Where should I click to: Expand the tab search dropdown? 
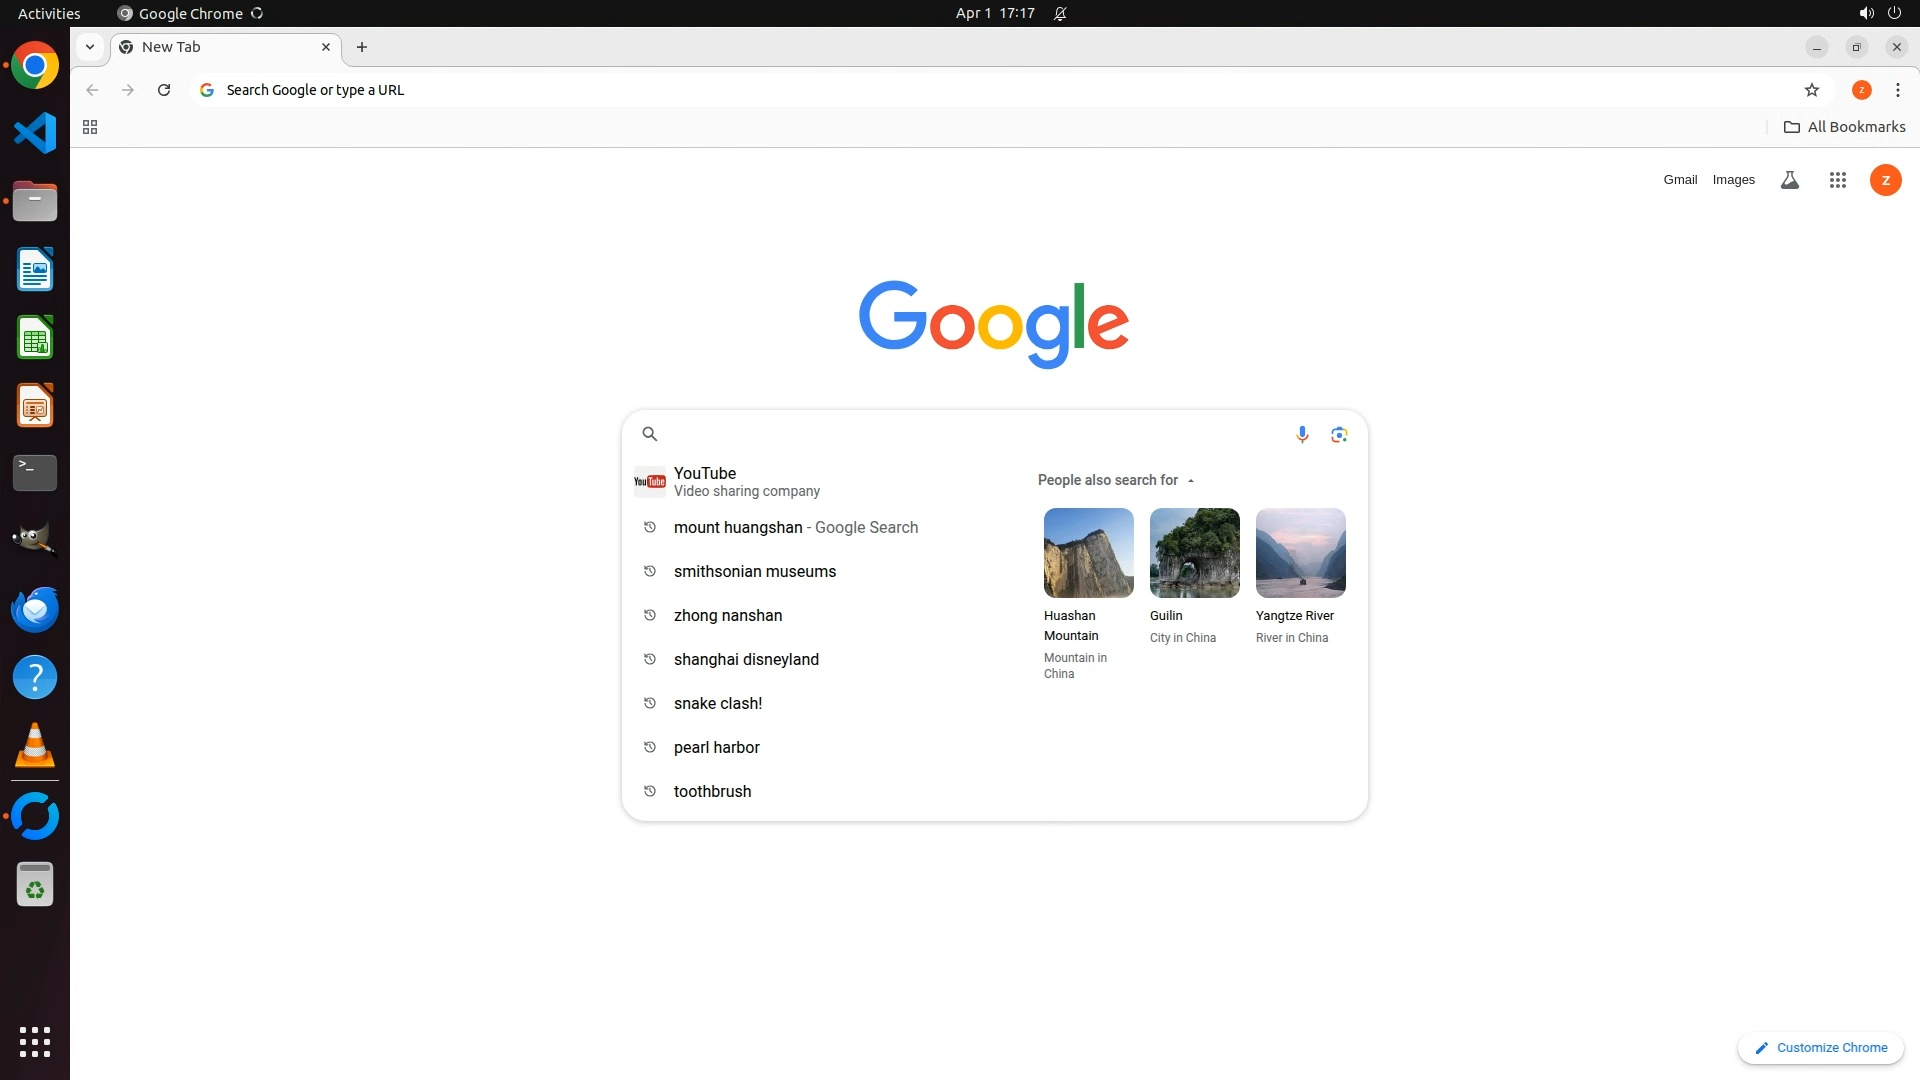tap(90, 47)
